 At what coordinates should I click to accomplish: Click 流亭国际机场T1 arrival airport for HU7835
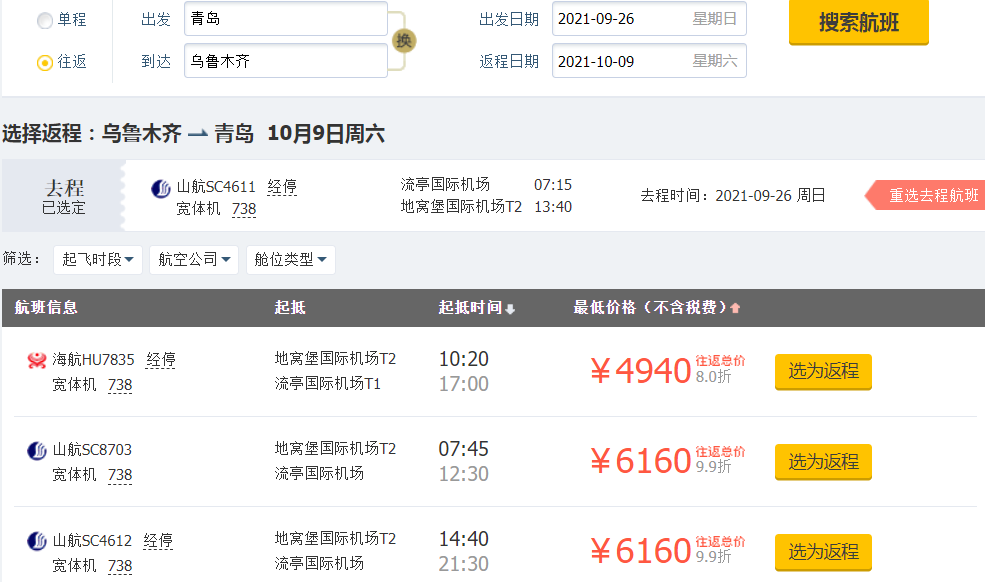pos(328,383)
